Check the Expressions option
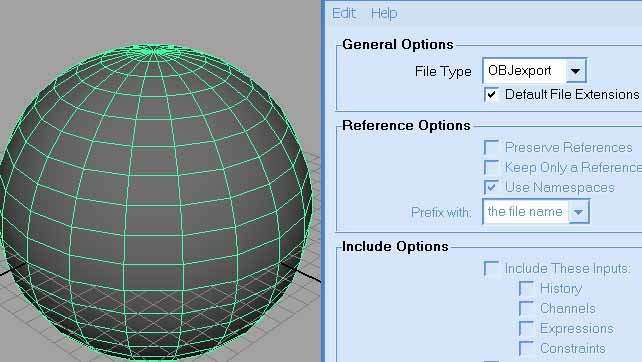The image size is (642, 362). click(526, 328)
